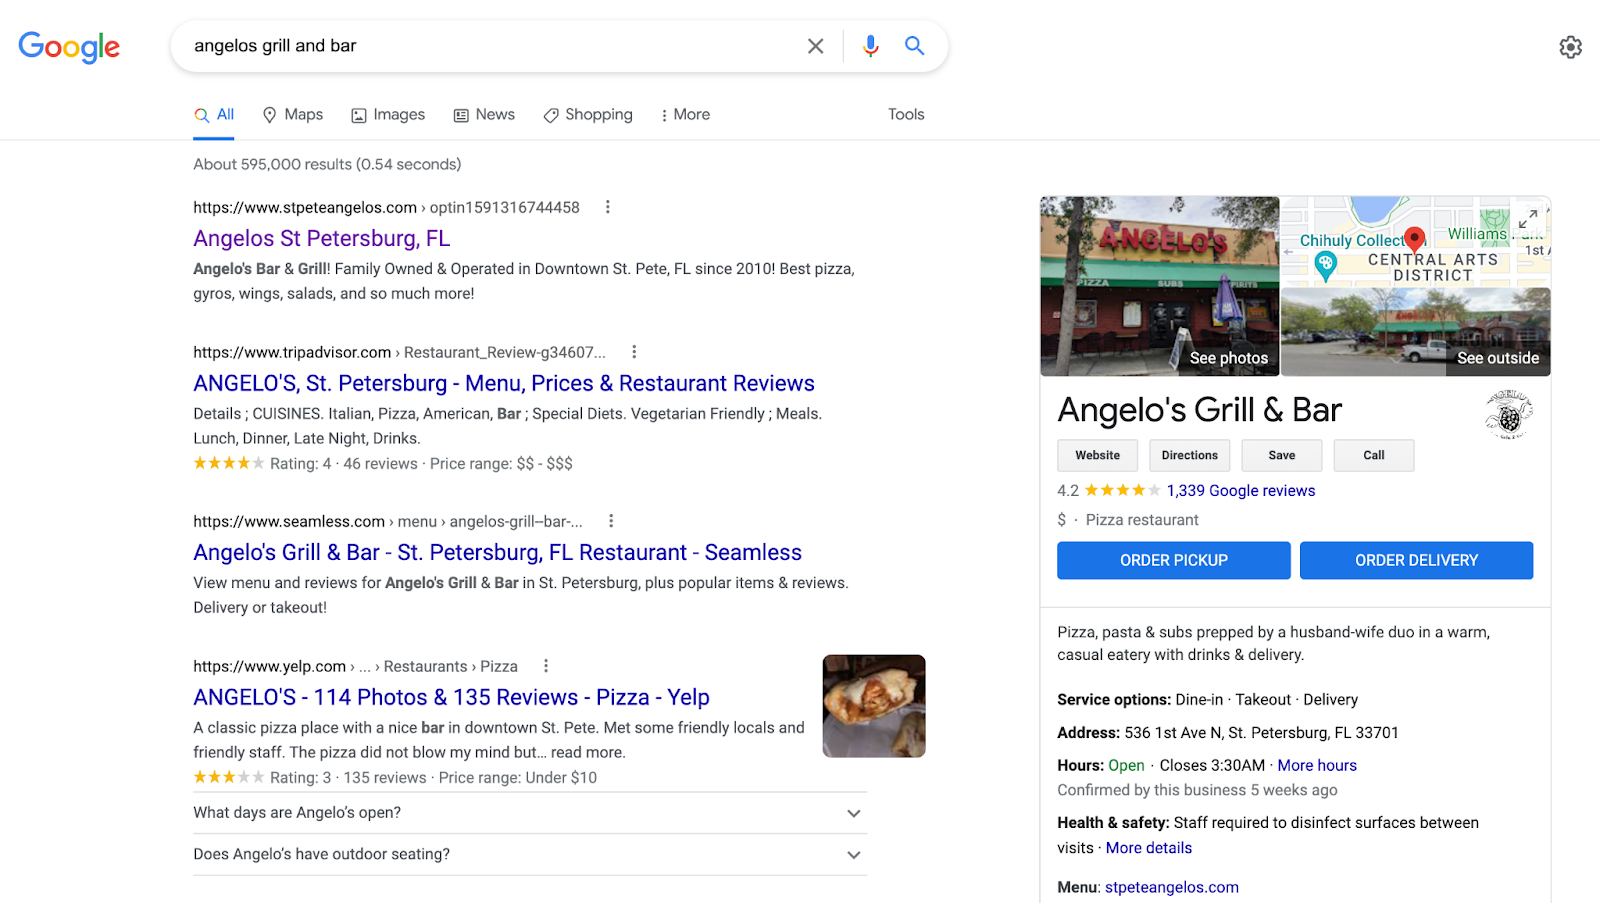Click the ORDER DELIVERY button
Image resolution: width=1600 pixels, height=903 pixels.
[x=1416, y=561]
